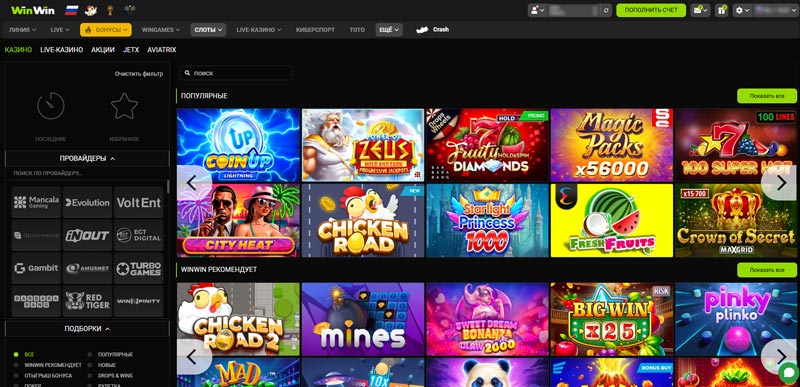This screenshot has width=800, height=387.
Task: Select the НОВЫЕ collection filter
Action: [102, 365]
